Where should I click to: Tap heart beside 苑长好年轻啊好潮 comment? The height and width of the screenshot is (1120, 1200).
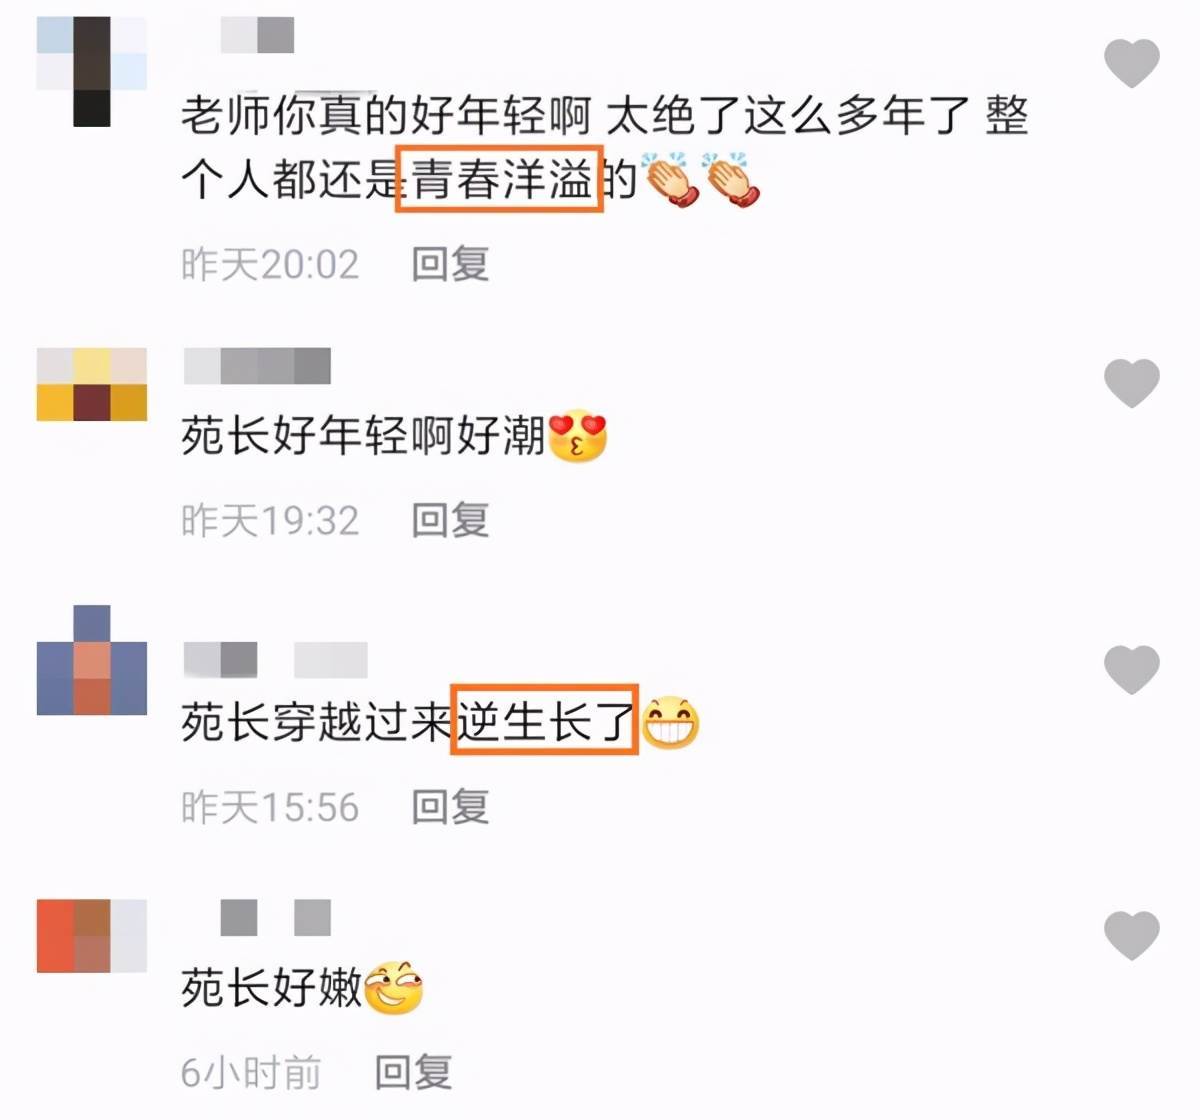coord(1131,383)
